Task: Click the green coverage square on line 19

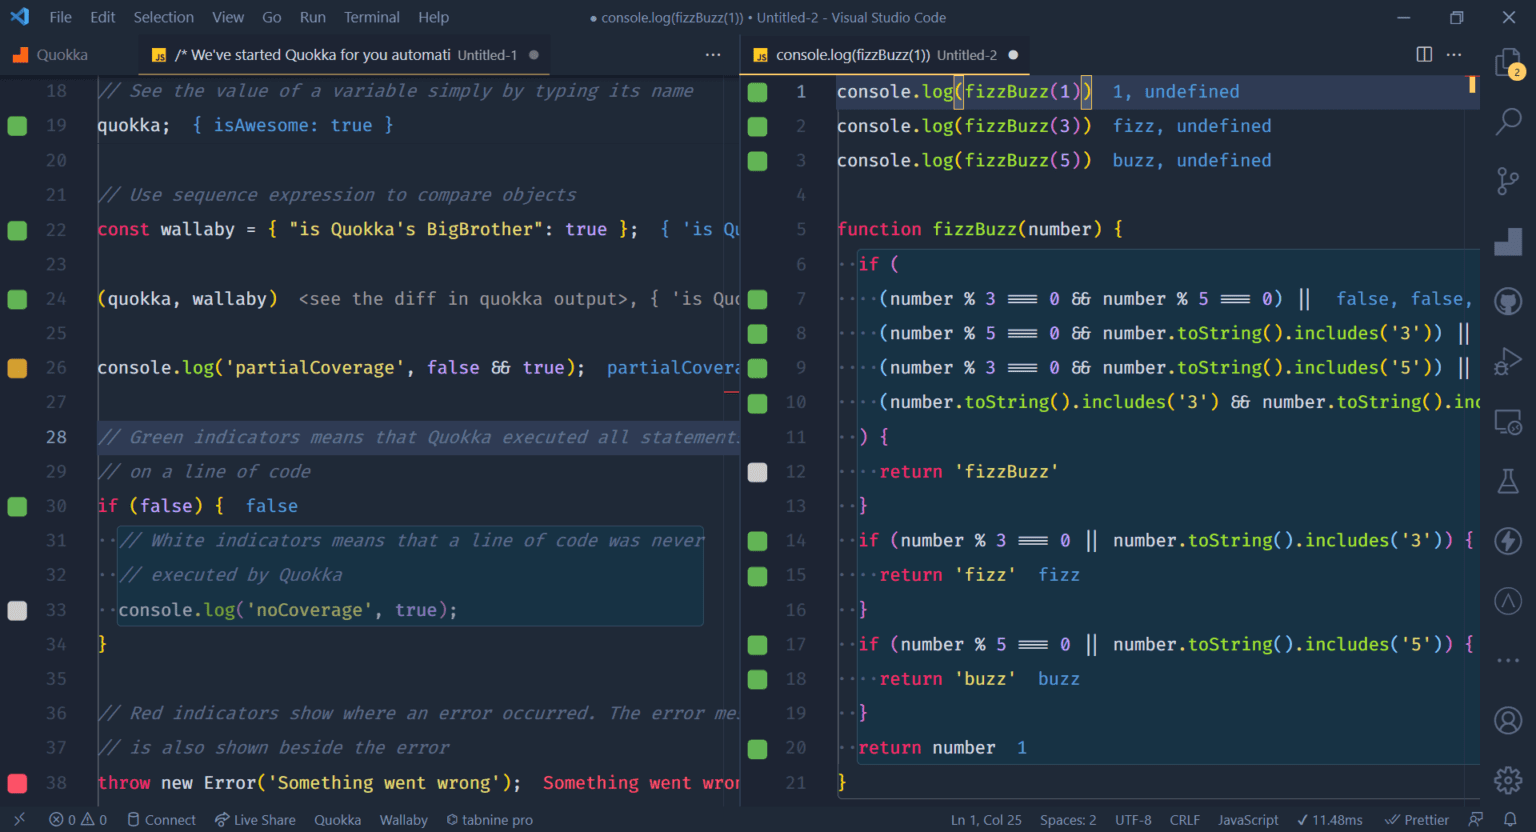Action: (17, 125)
